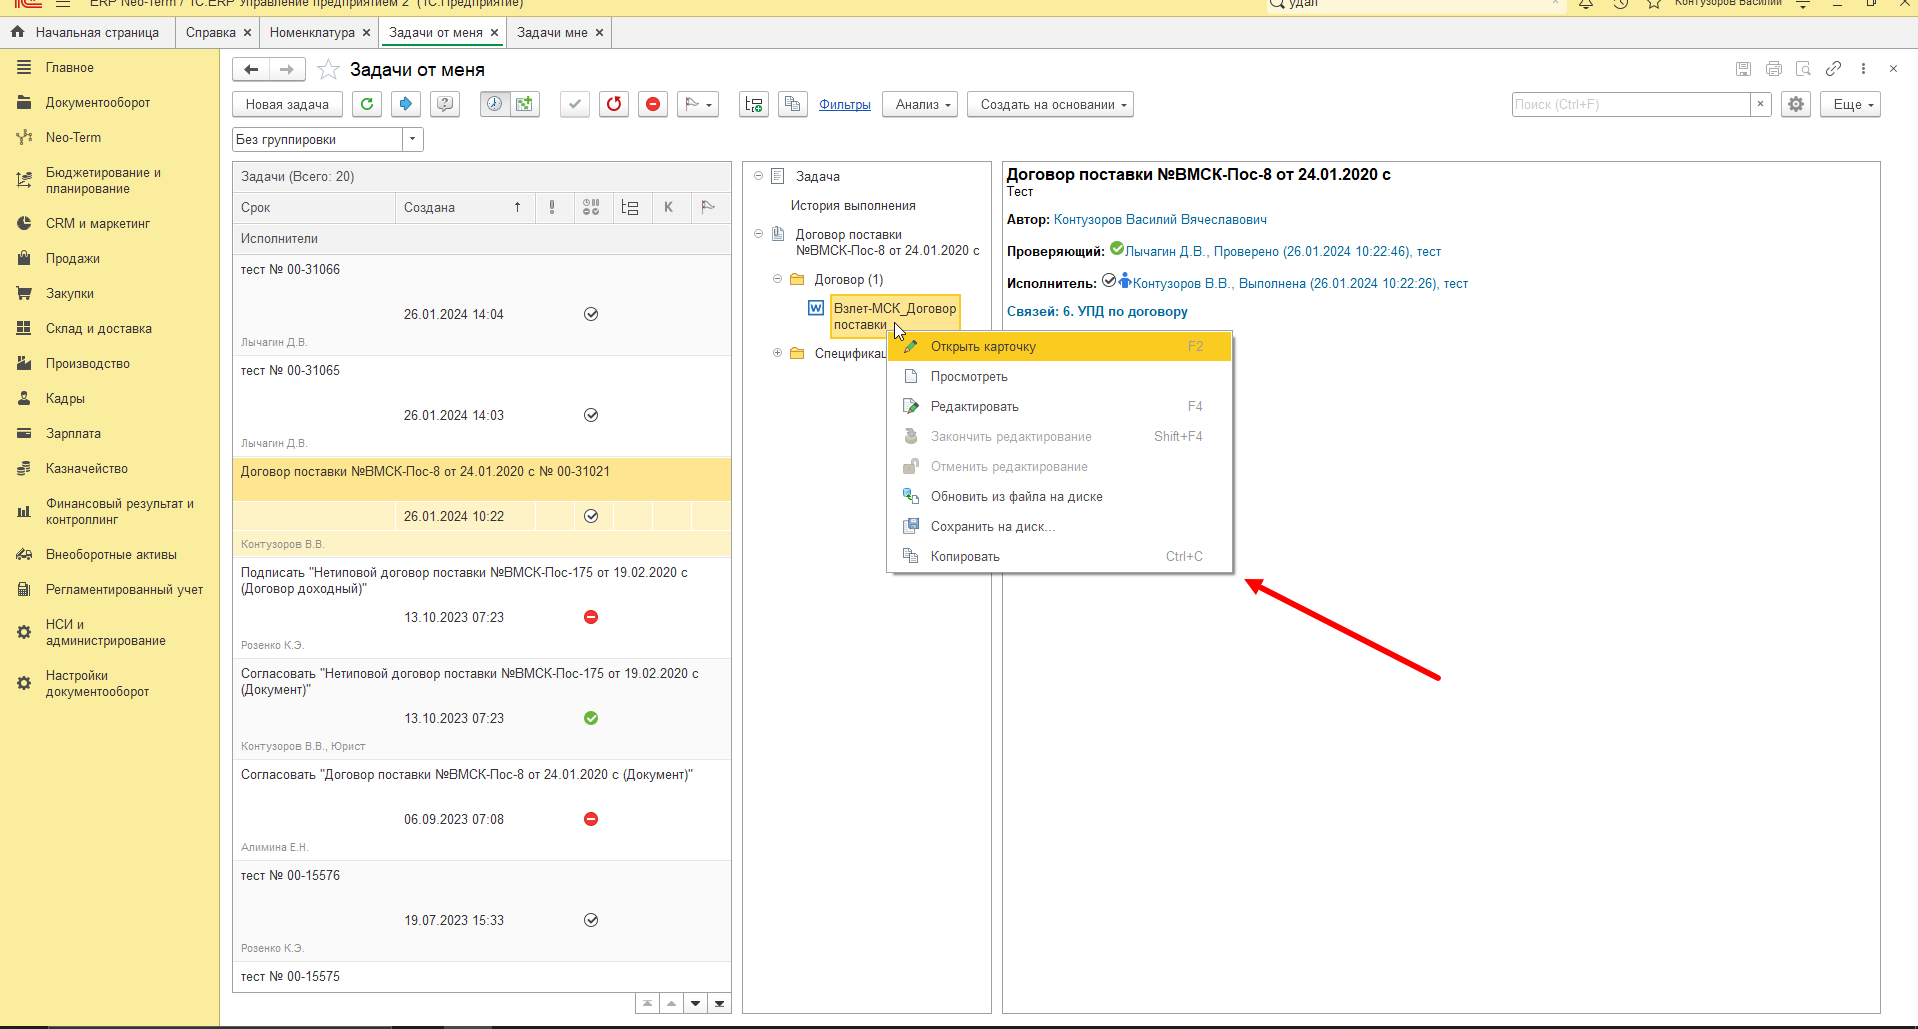
Task: Click the Новая задача button
Action: coord(287,104)
